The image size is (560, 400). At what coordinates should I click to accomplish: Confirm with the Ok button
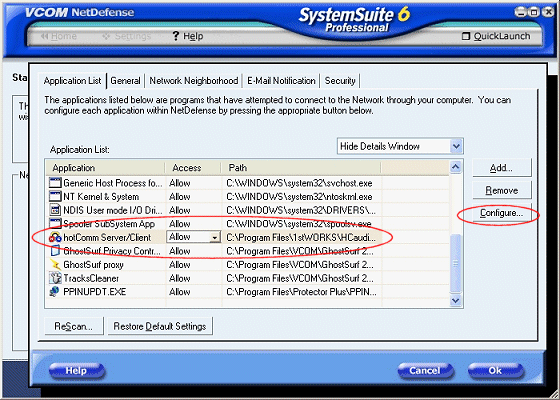[x=495, y=371]
